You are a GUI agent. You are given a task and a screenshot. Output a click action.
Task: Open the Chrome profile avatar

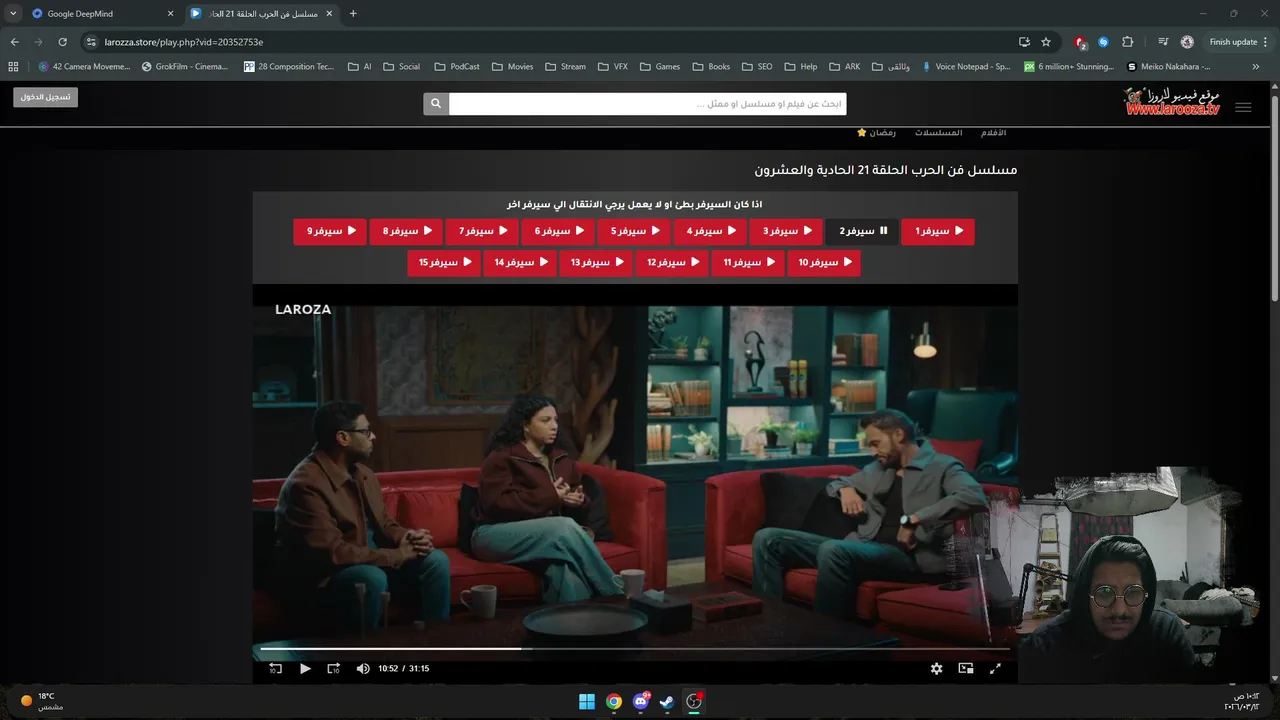(x=1187, y=42)
